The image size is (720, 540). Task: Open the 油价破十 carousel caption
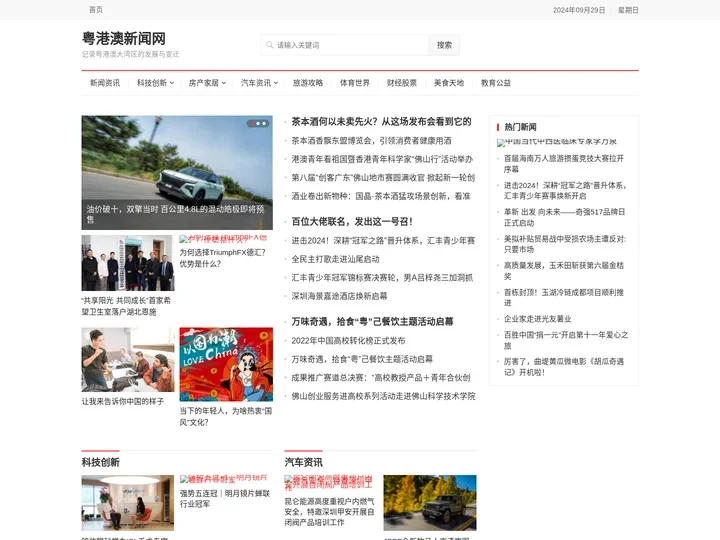click(177, 214)
